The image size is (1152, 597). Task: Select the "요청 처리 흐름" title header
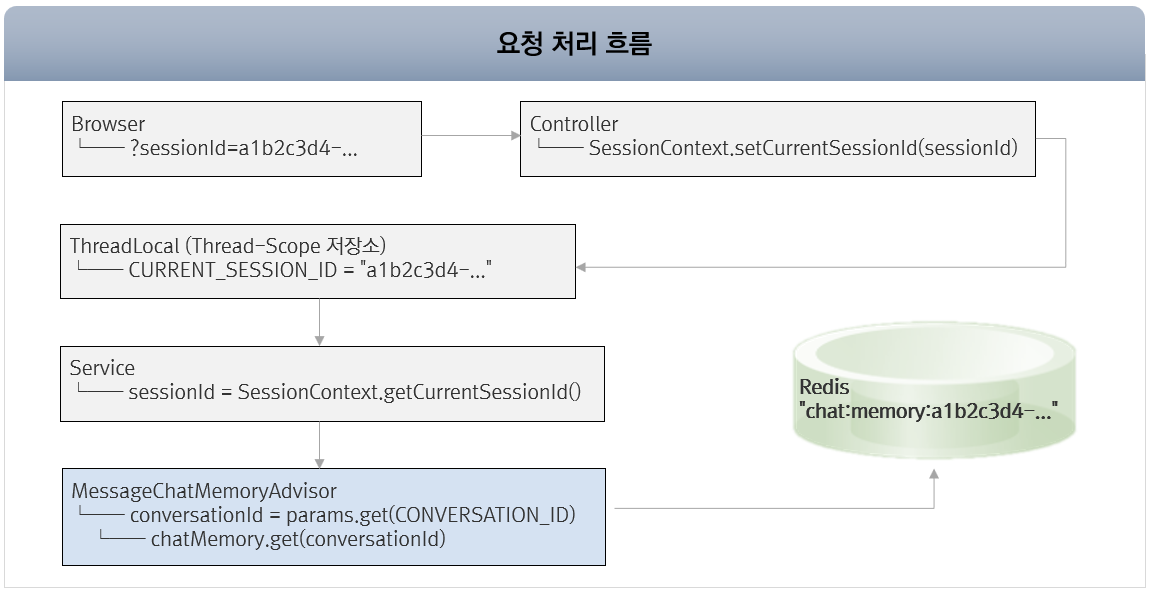coord(574,44)
